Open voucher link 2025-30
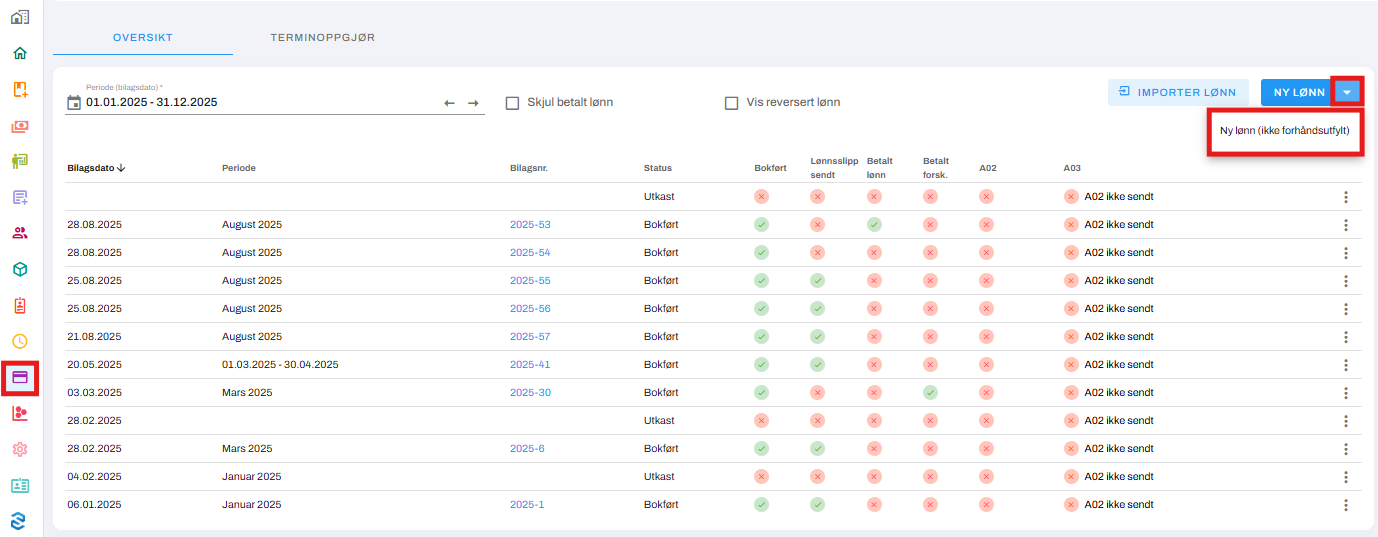Image resolution: width=1378 pixels, height=537 pixels. coord(530,393)
